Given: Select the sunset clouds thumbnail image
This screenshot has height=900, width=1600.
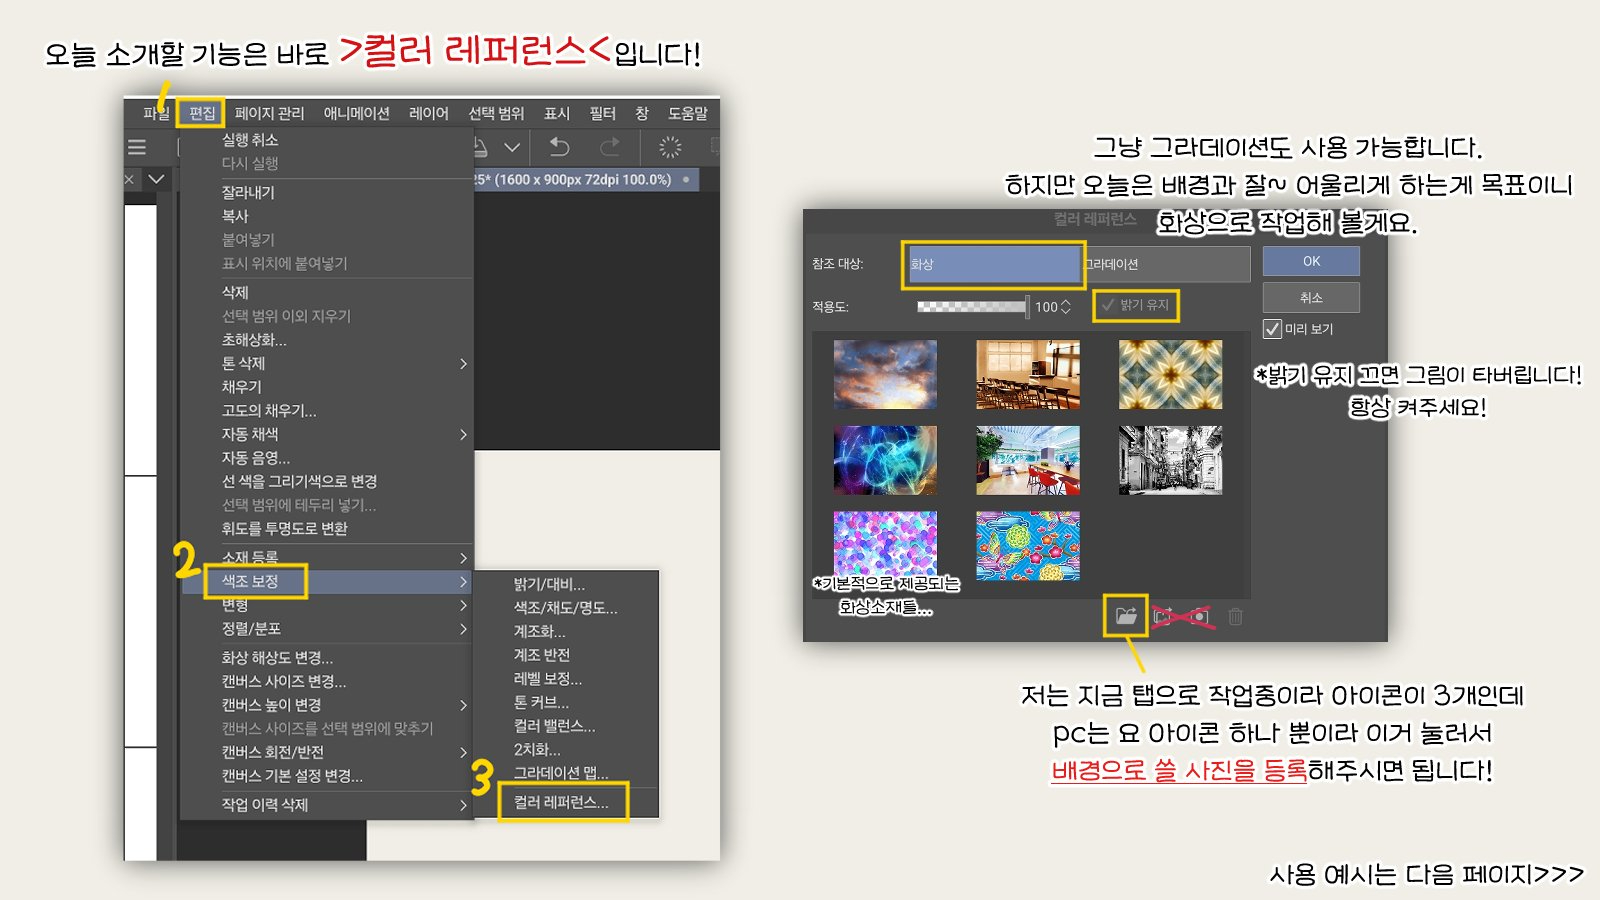Looking at the screenshot, I should click(885, 375).
